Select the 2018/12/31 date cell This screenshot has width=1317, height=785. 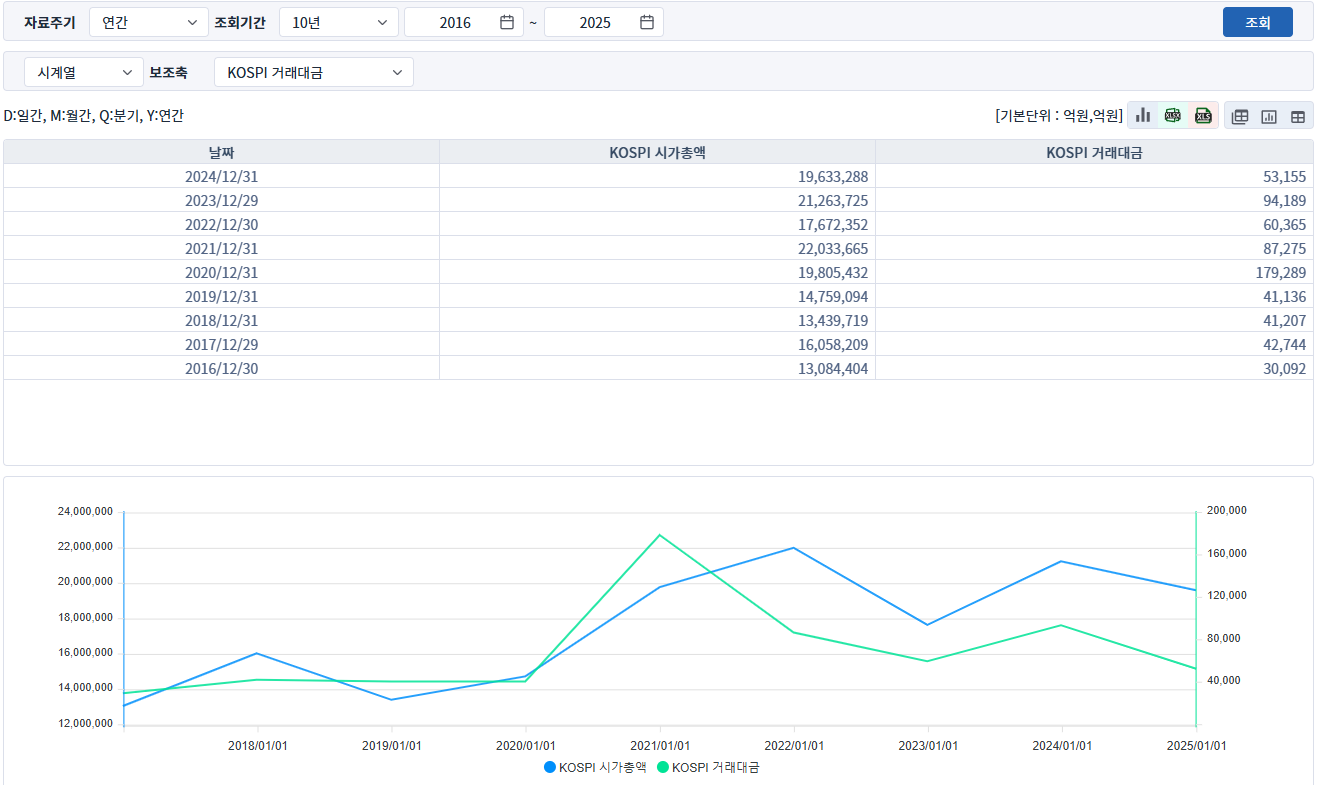221,320
